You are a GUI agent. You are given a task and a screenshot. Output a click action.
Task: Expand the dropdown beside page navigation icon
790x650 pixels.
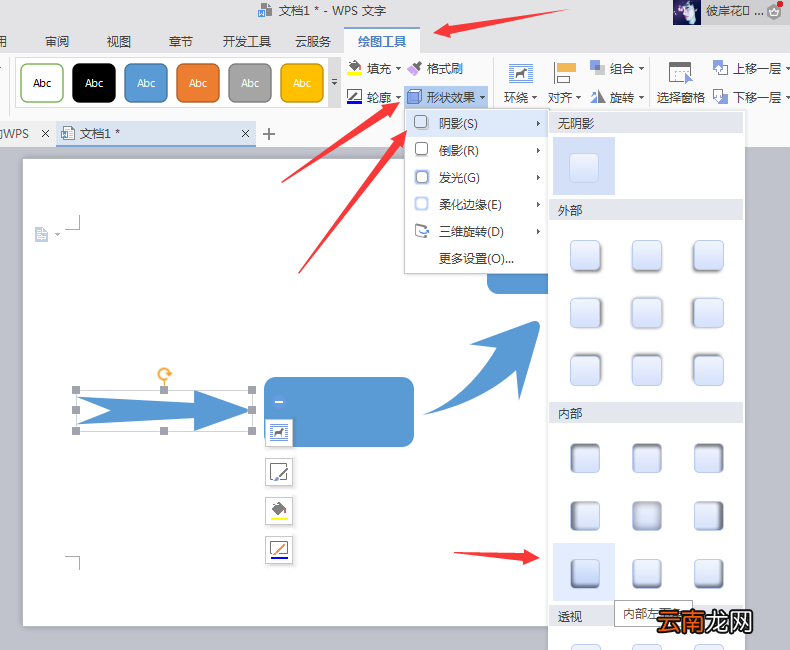57,234
